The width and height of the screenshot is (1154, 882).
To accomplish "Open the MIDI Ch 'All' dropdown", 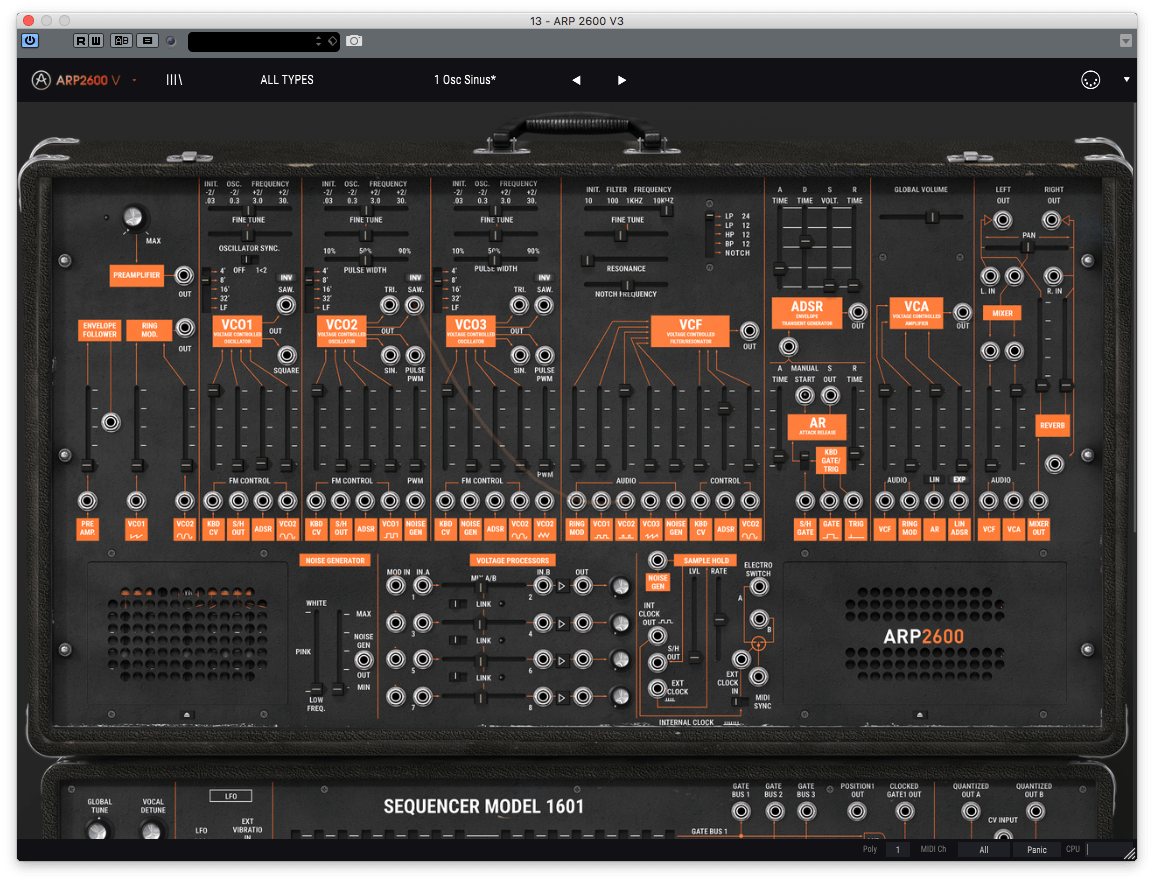I will [984, 850].
